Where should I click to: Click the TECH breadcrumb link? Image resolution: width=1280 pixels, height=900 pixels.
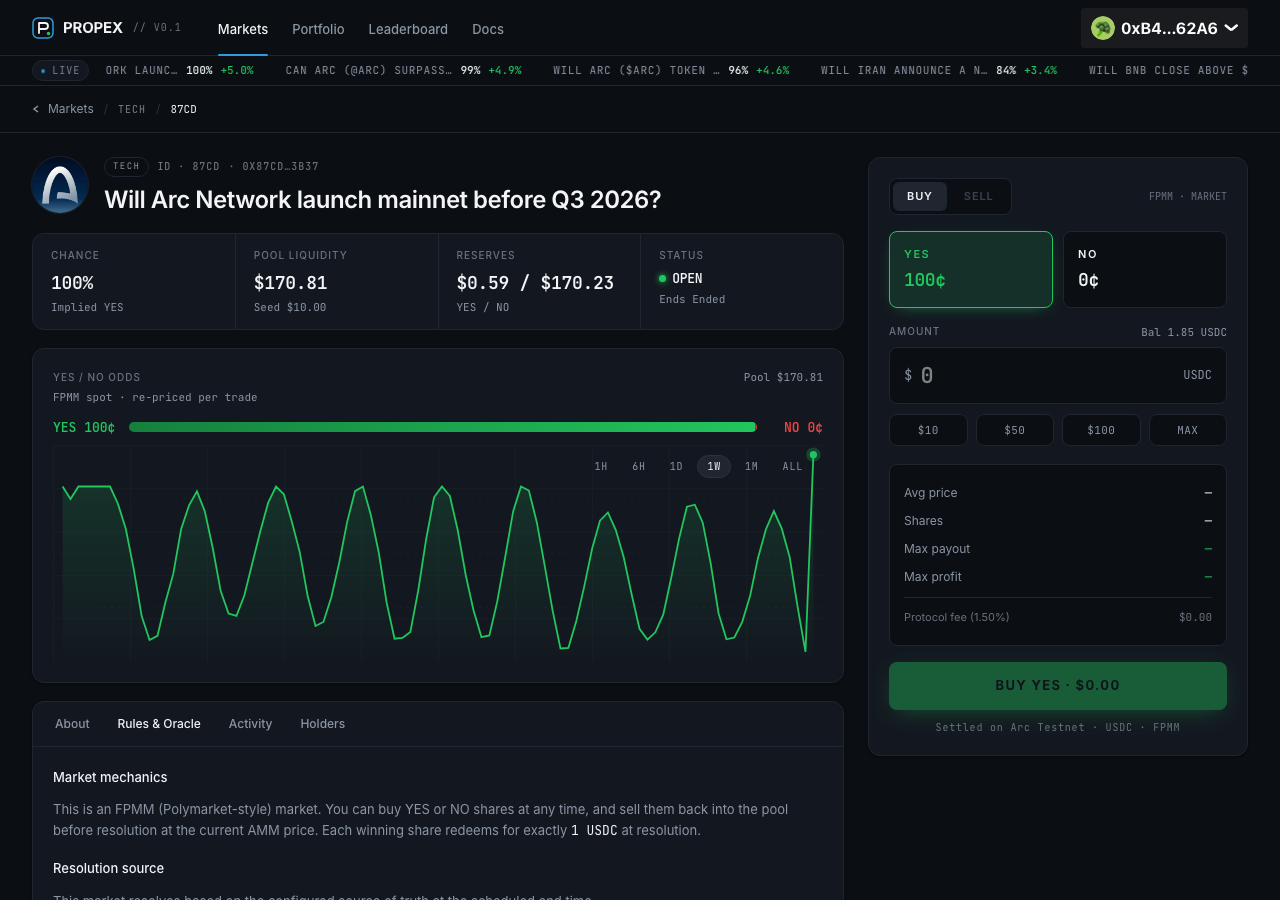pos(132,109)
